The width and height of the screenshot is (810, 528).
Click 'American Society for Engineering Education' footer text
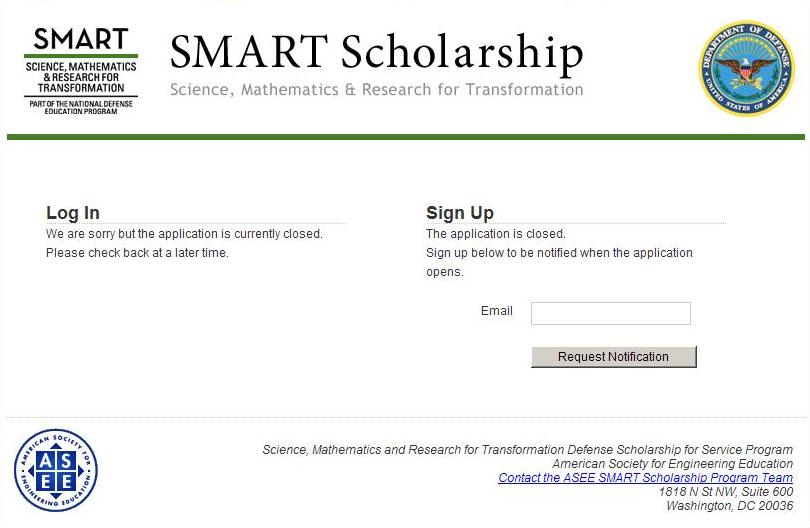pos(672,464)
